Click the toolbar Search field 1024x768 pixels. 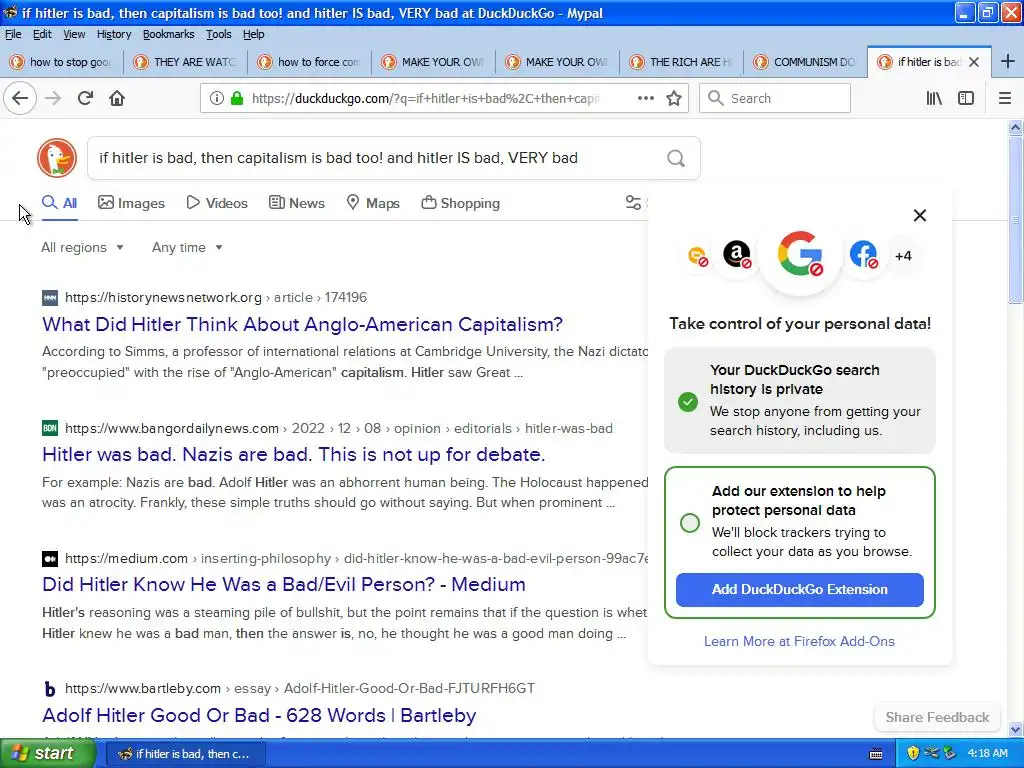tap(775, 99)
